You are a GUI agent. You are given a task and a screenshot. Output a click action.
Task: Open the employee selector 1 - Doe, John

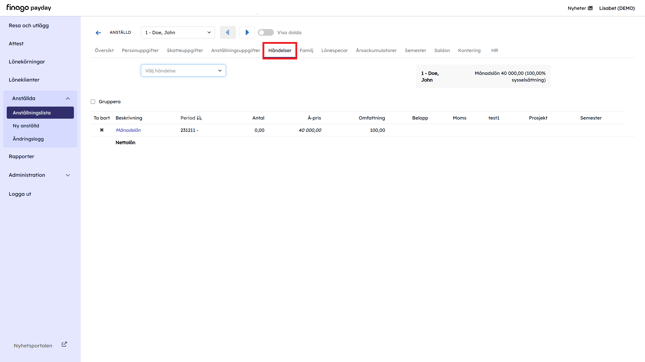(178, 32)
